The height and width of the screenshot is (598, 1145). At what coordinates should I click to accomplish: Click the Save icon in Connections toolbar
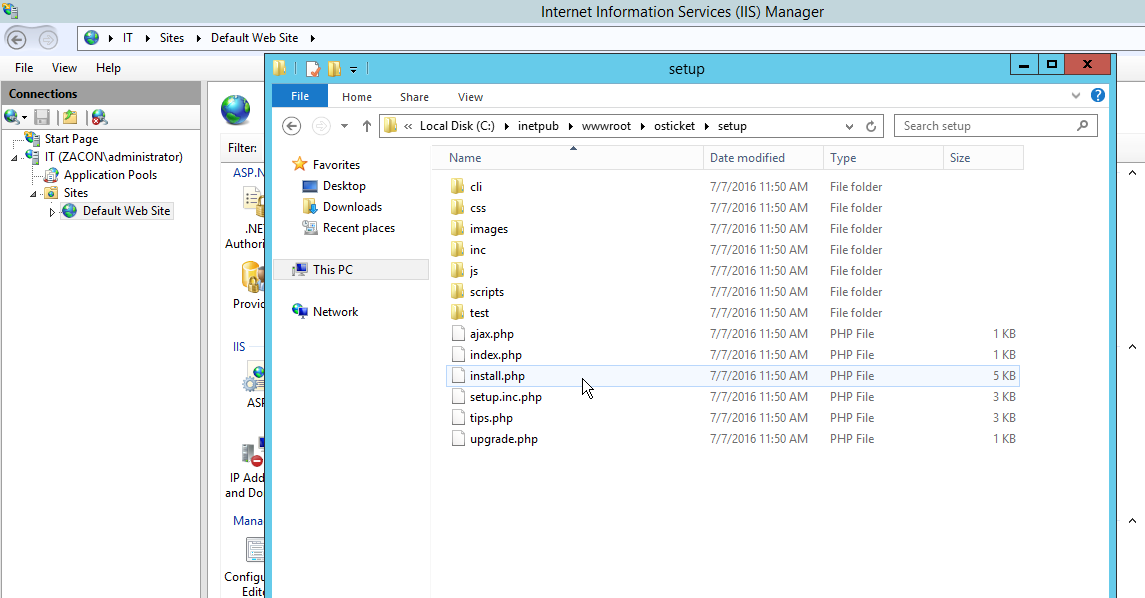click(42, 117)
